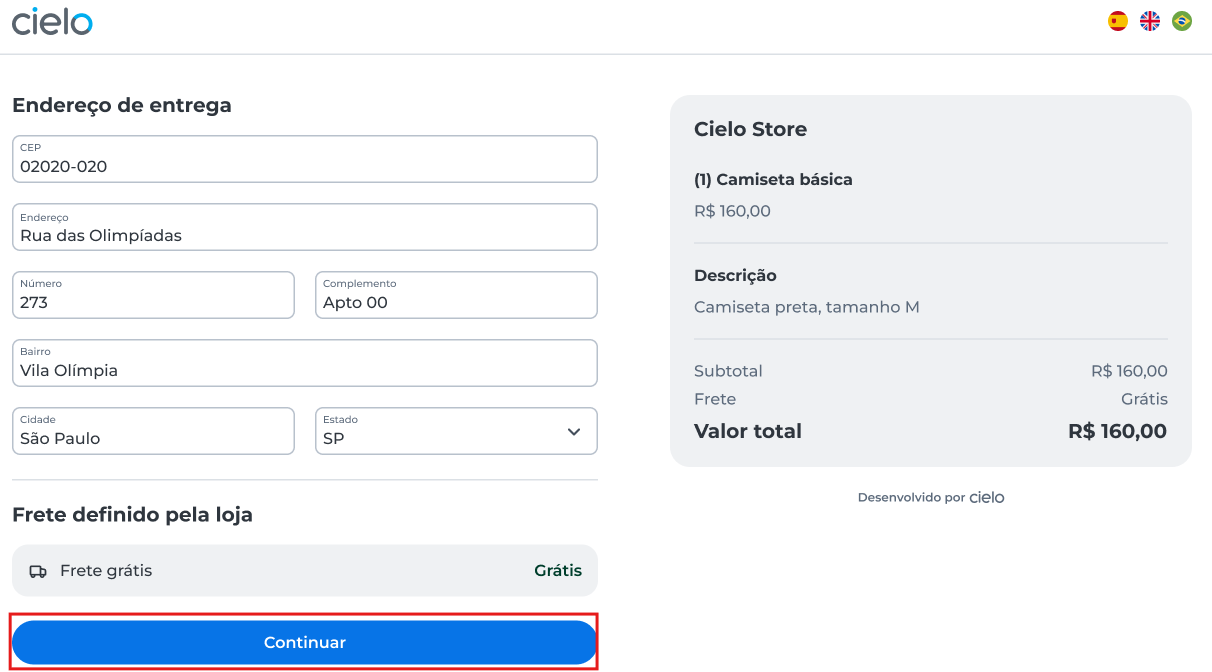Click Camiseta preta, tamanho M text
Viewport: 1212px width, 672px height.
[x=807, y=307]
